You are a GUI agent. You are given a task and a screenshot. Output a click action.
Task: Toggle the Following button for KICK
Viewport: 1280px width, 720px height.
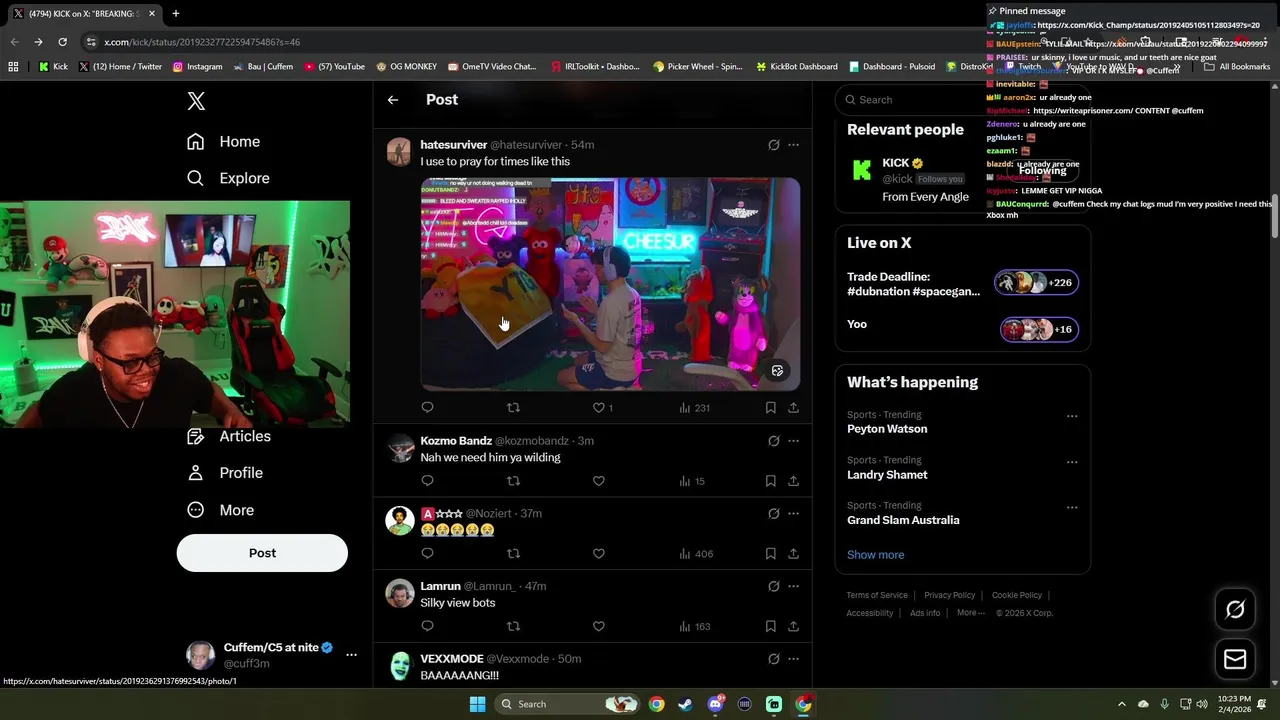tap(1043, 171)
